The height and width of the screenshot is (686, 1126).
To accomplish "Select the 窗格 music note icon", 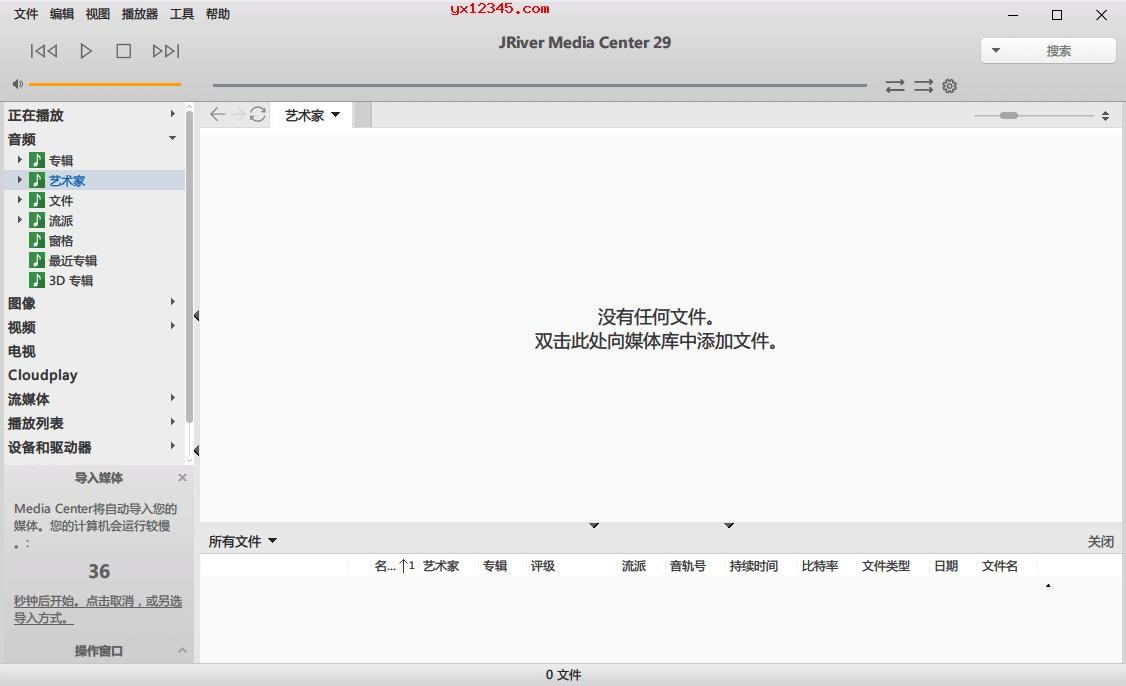I will click(x=37, y=240).
